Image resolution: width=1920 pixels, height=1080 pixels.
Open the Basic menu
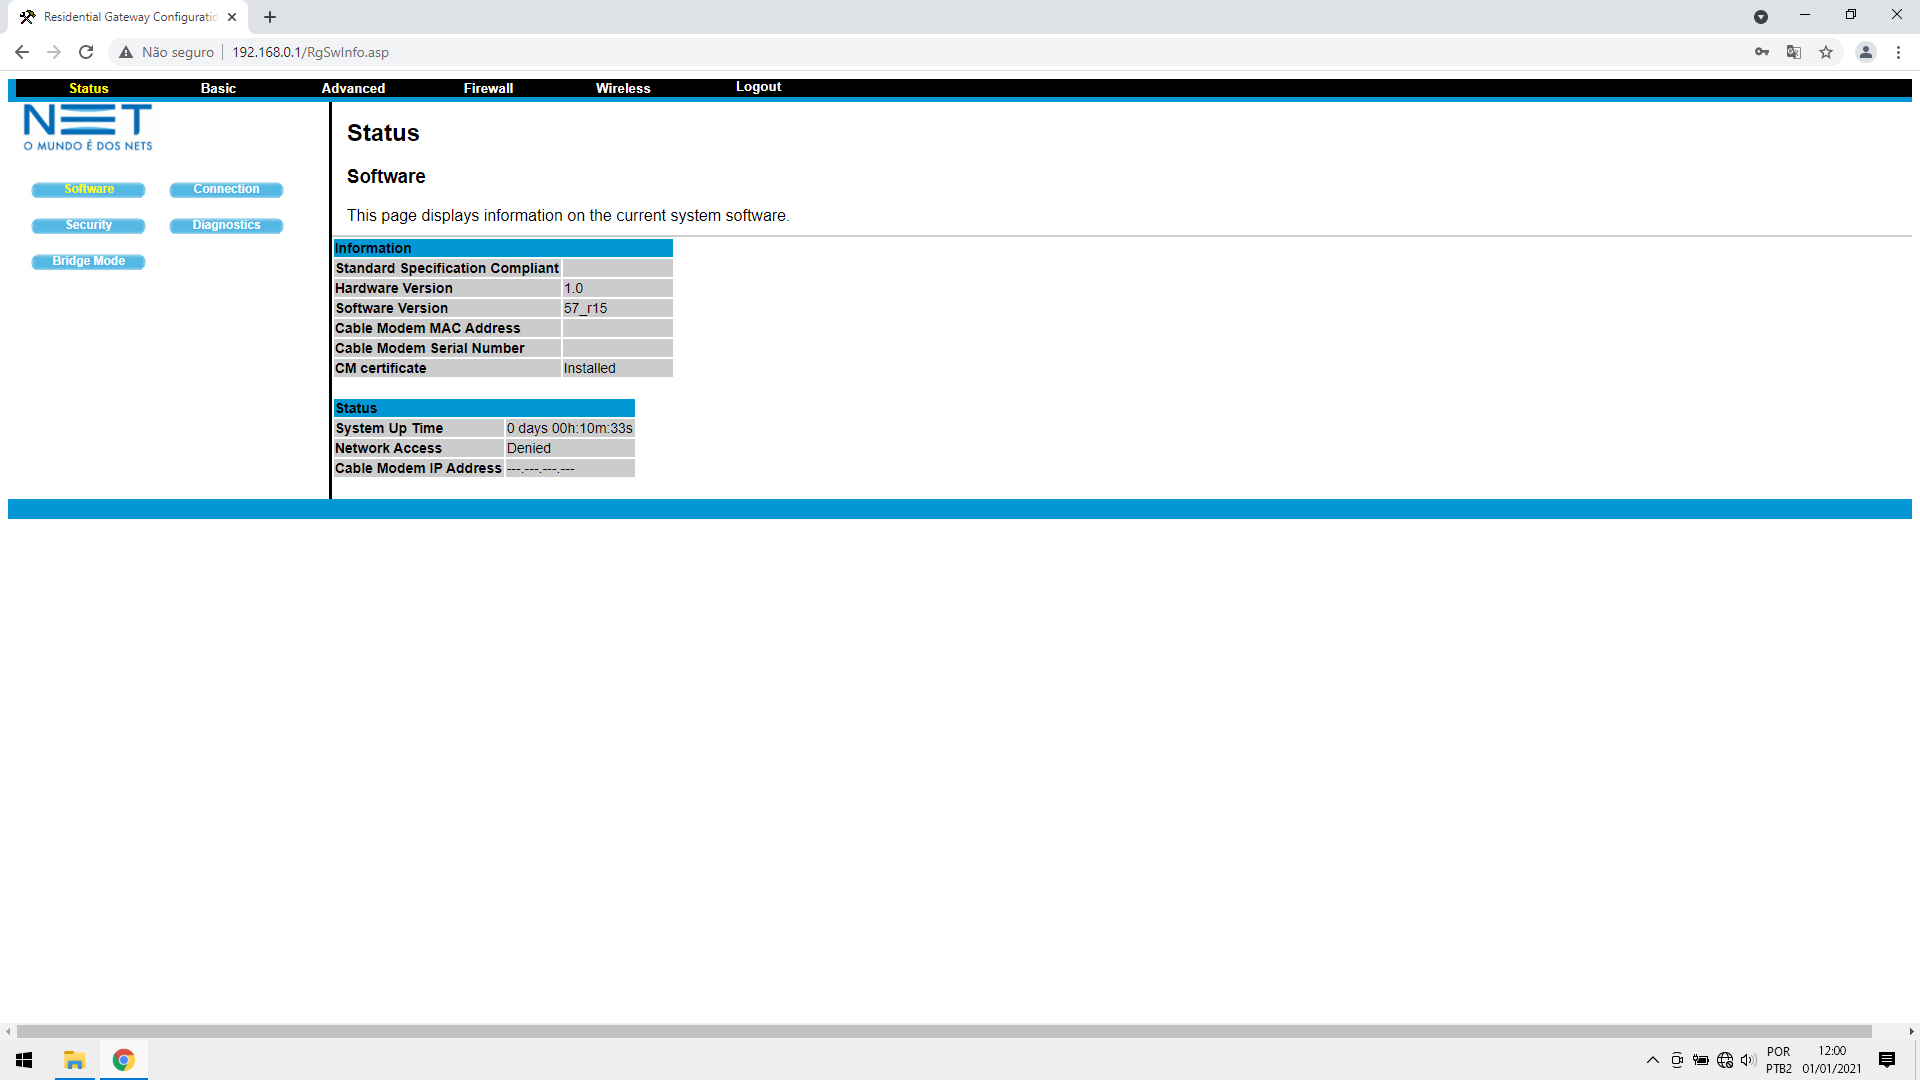click(x=218, y=88)
